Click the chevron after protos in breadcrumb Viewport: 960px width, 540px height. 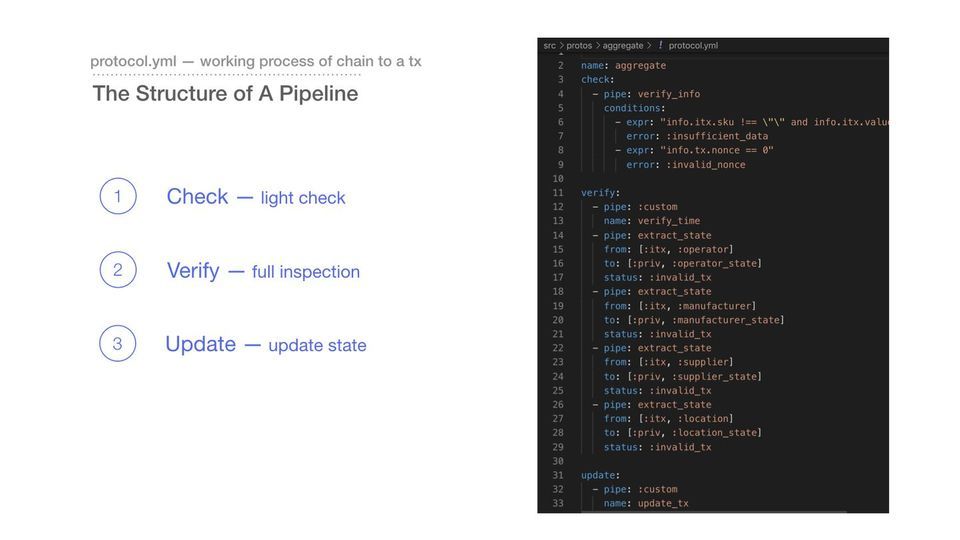pos(598,46)
